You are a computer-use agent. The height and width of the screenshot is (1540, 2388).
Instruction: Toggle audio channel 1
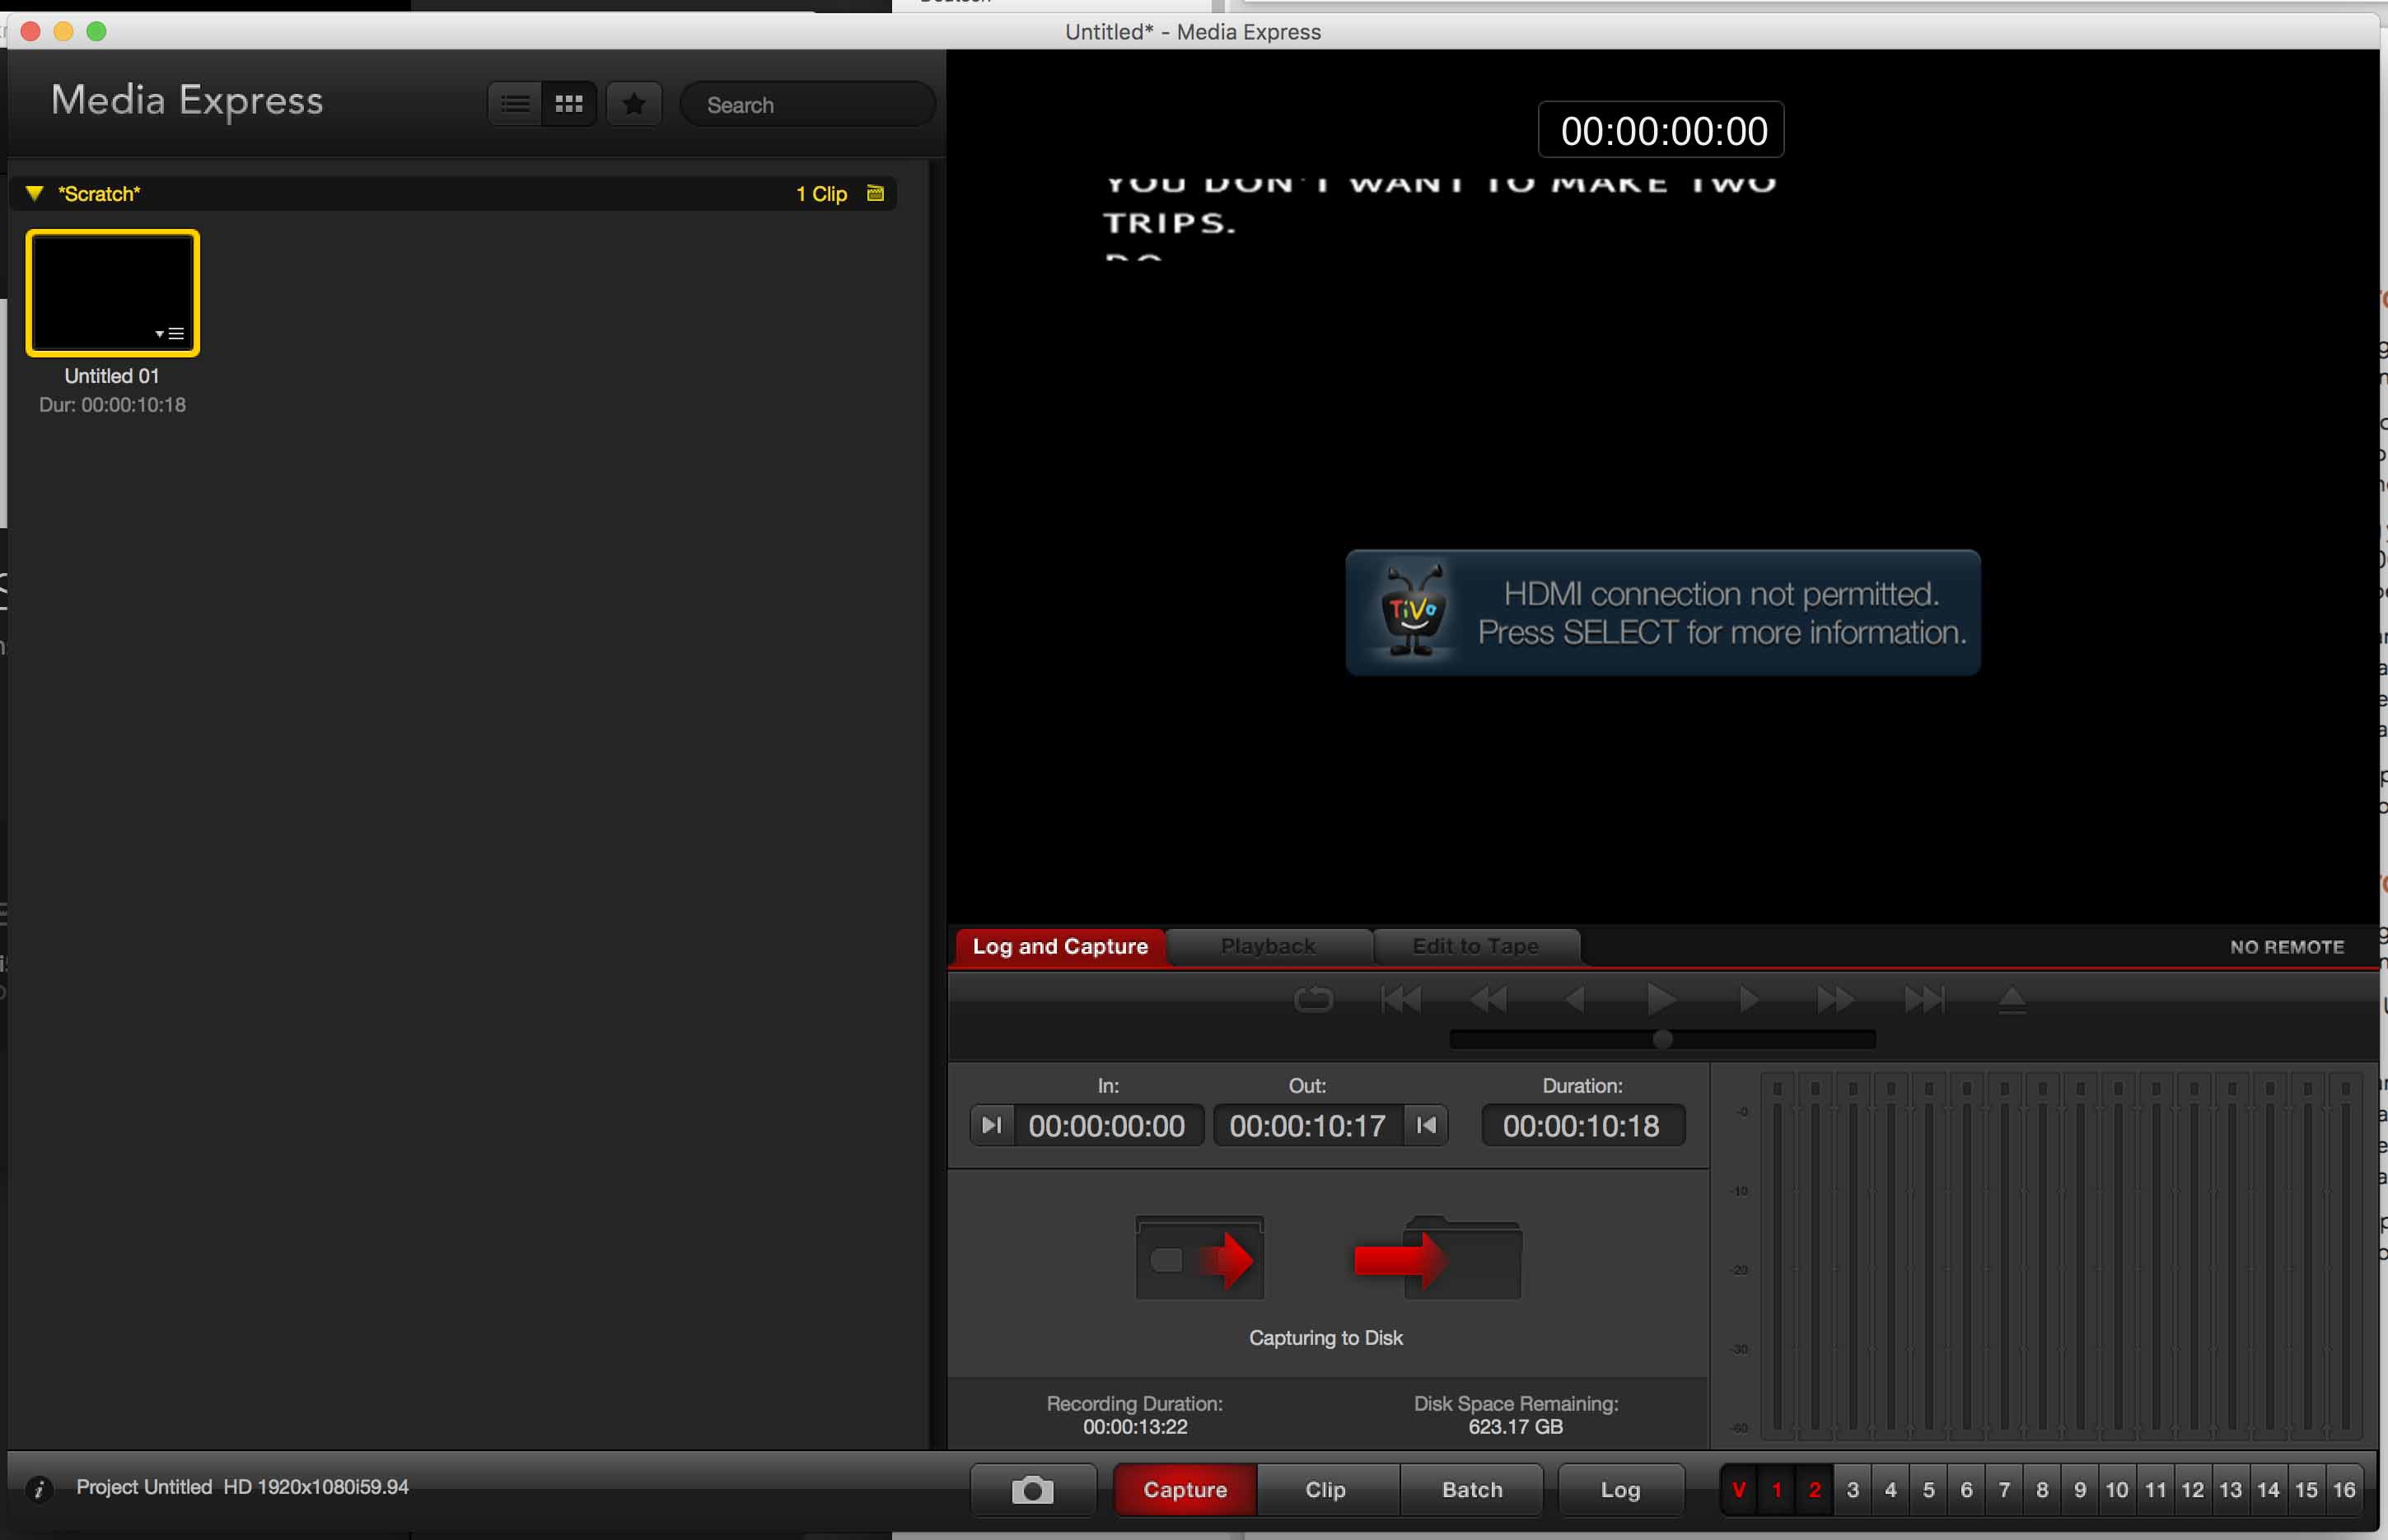(1777, 1490)
